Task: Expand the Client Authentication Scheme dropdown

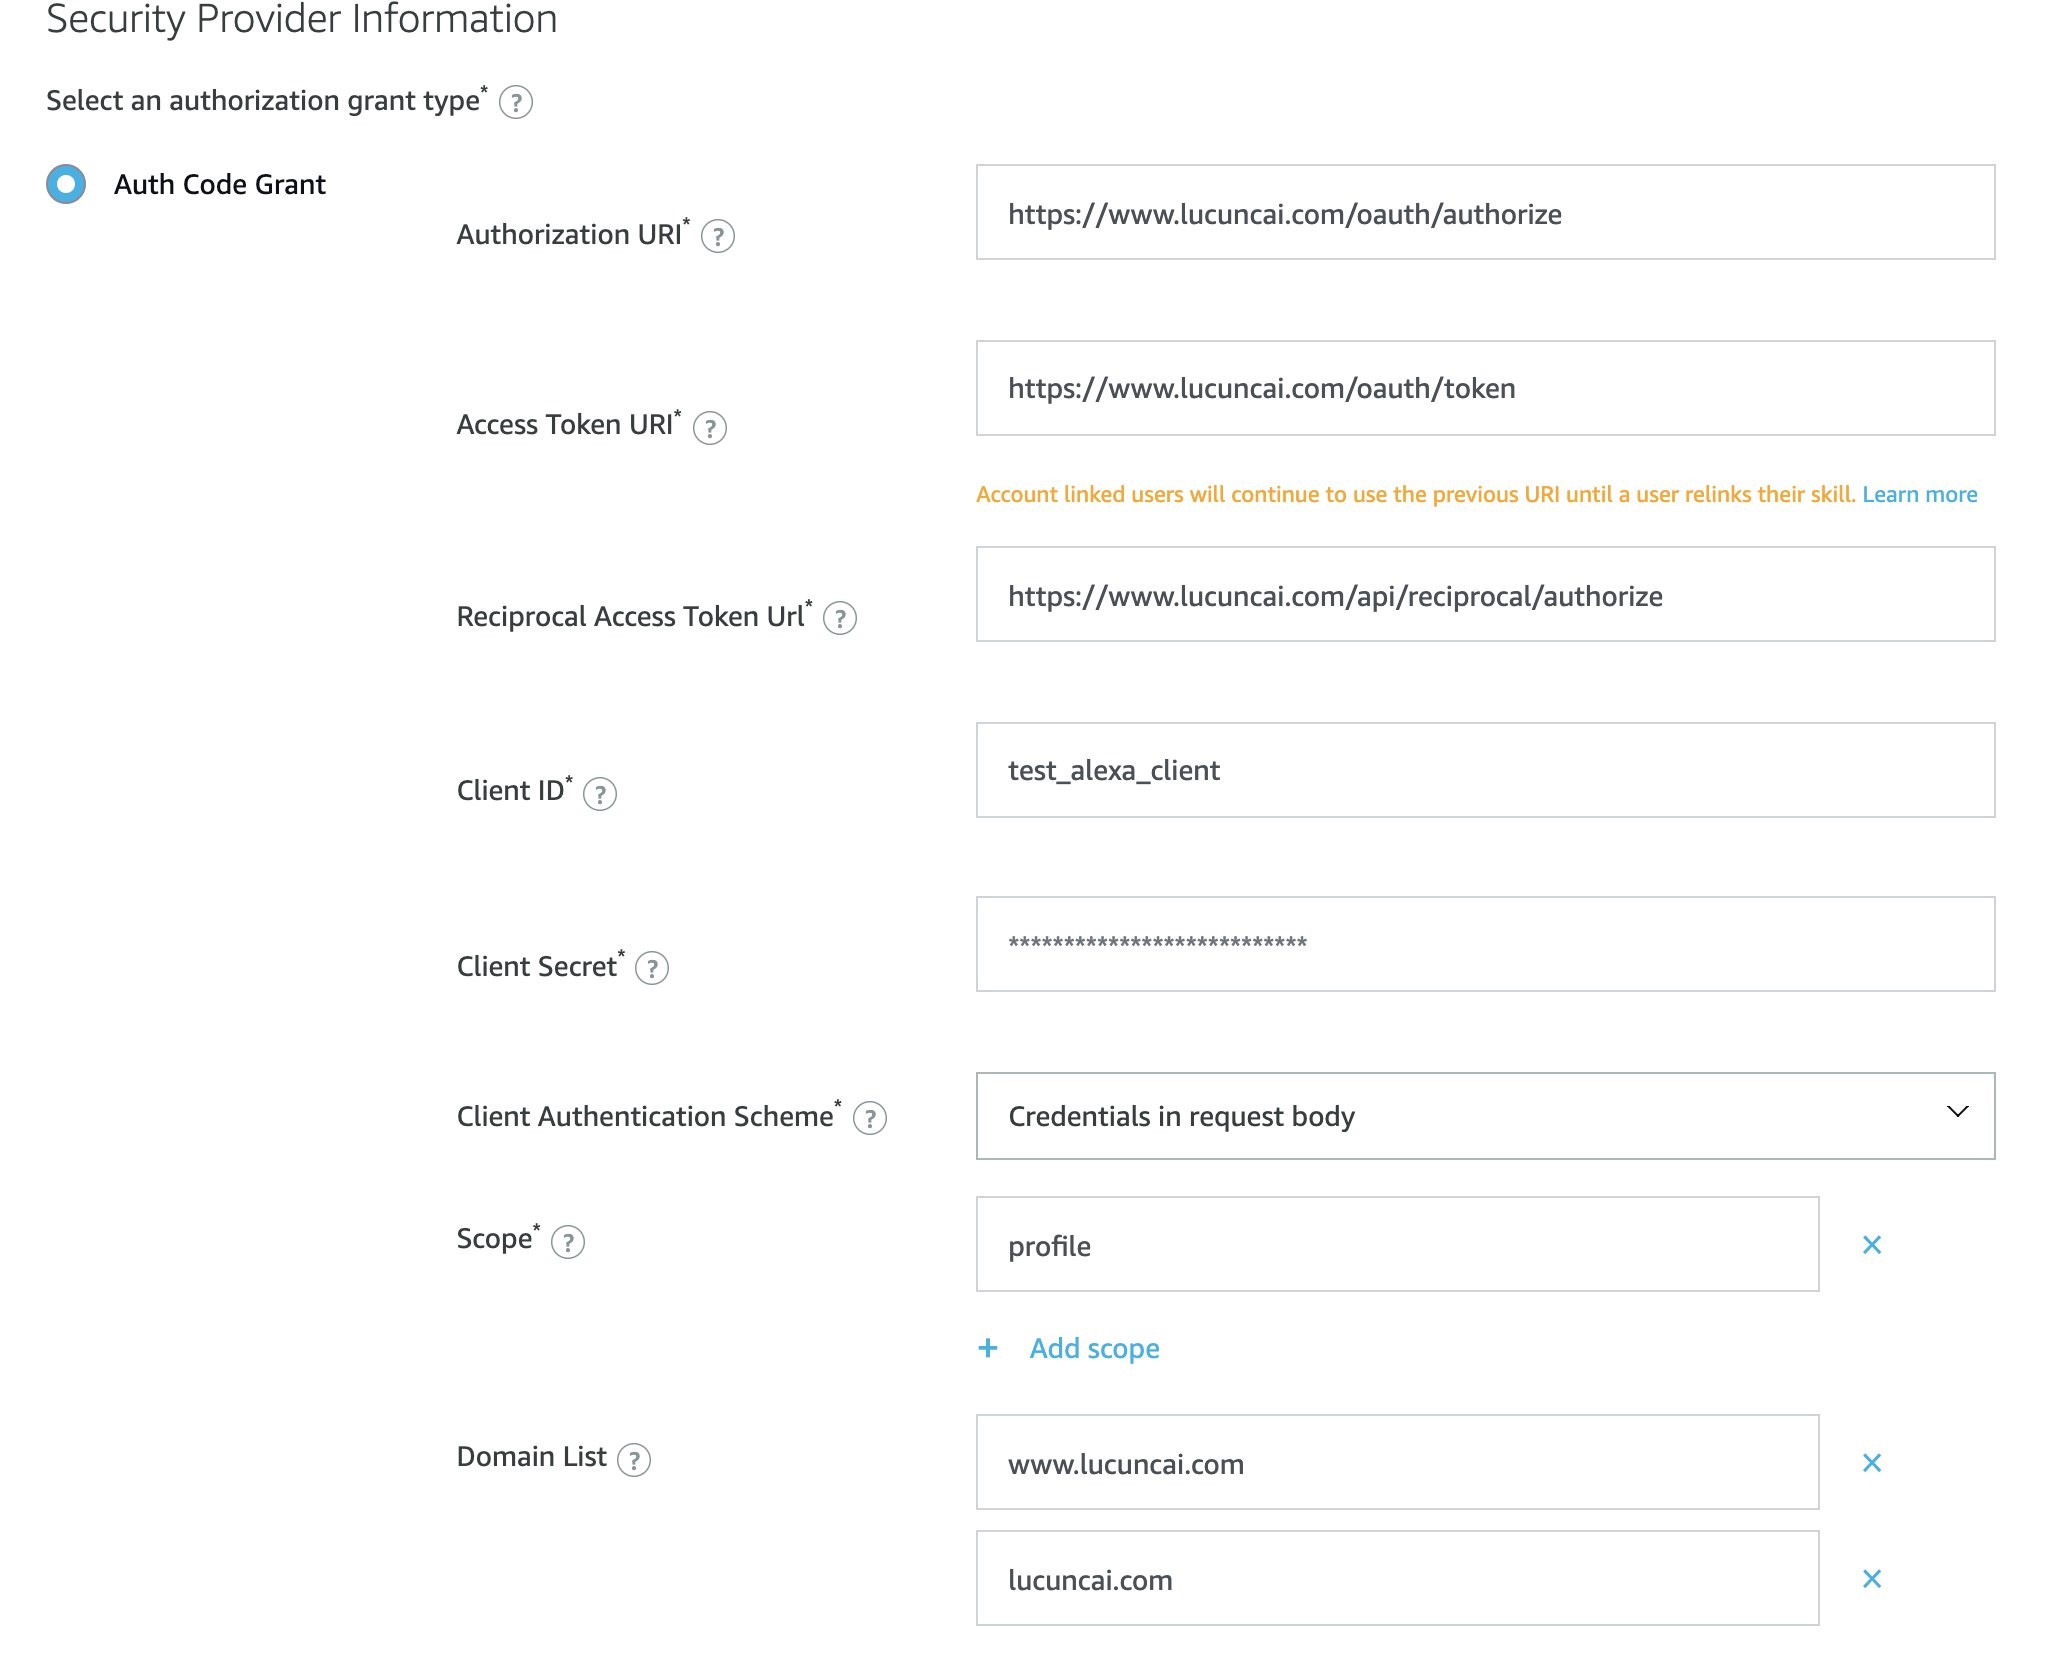Action: pos(1485,1116)
